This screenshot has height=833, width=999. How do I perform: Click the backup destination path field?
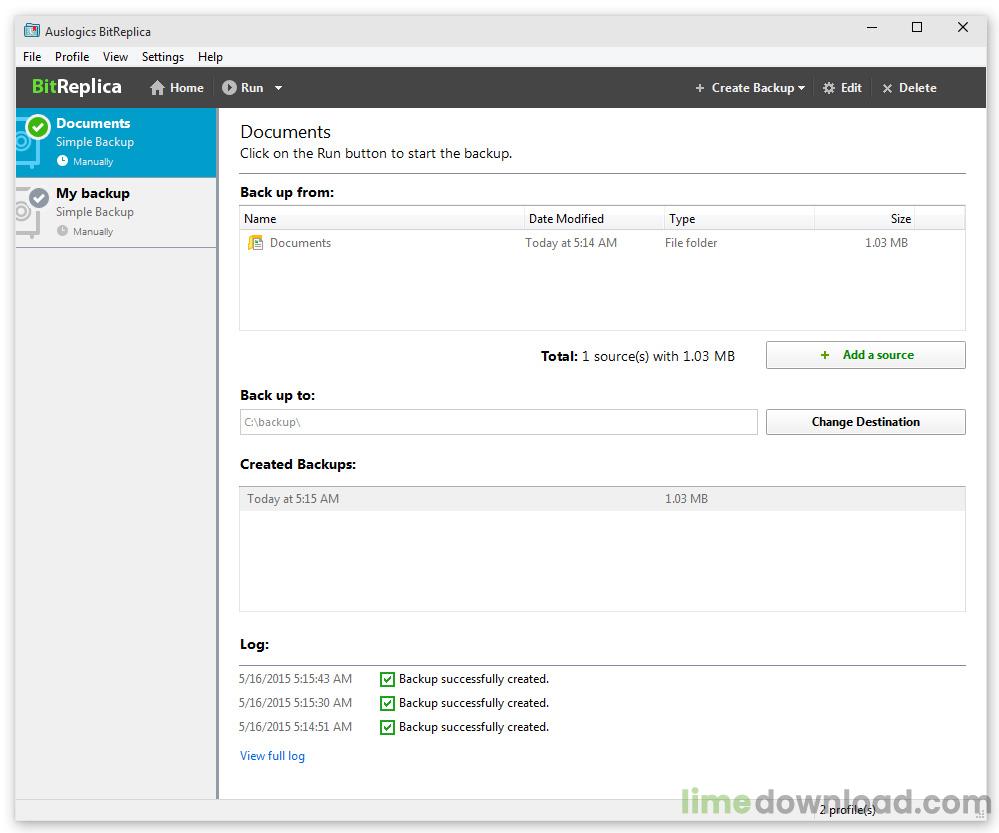(498, 422)
